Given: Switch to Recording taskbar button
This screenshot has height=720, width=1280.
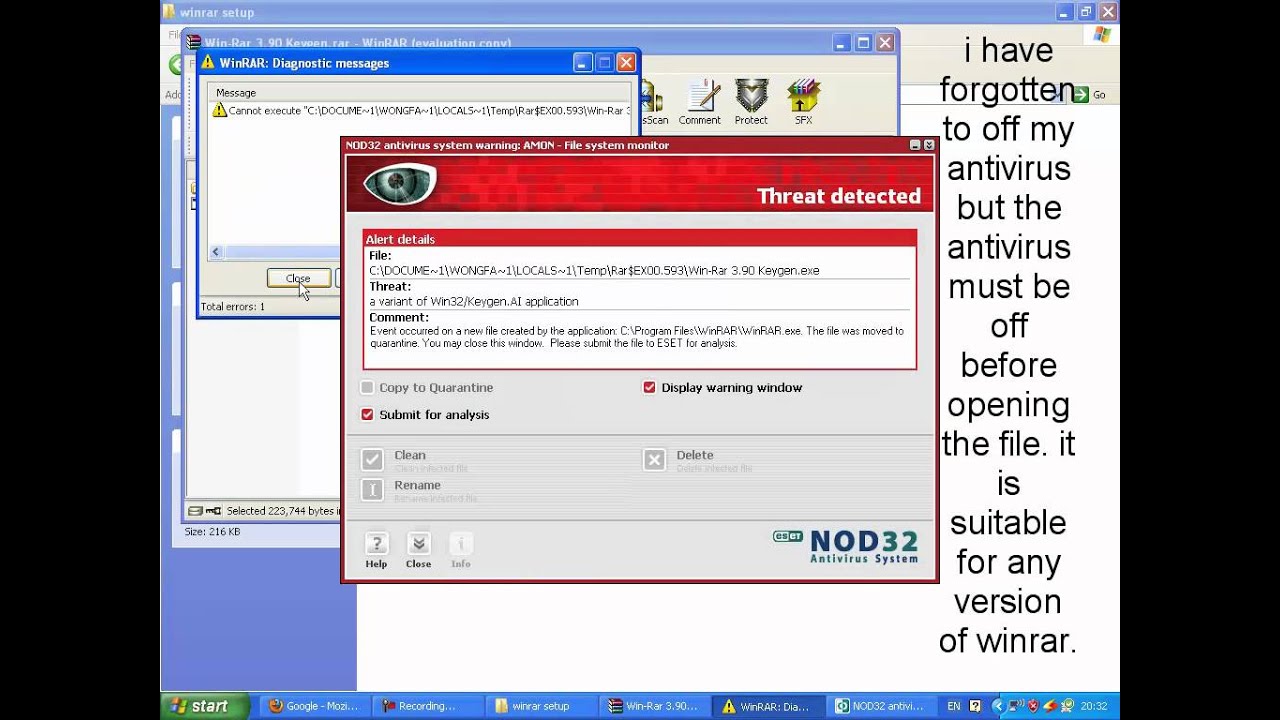Looking at the screenshot, I should pyautogui.click(x=426, y=706).
